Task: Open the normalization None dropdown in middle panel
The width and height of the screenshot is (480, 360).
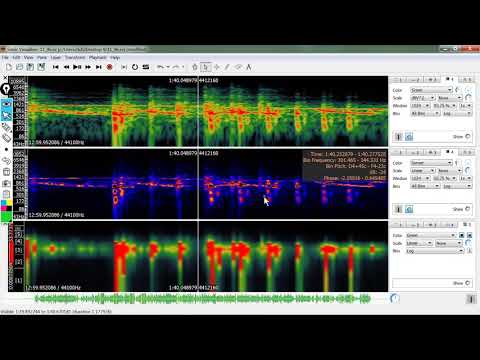Action: coord(450,171)
